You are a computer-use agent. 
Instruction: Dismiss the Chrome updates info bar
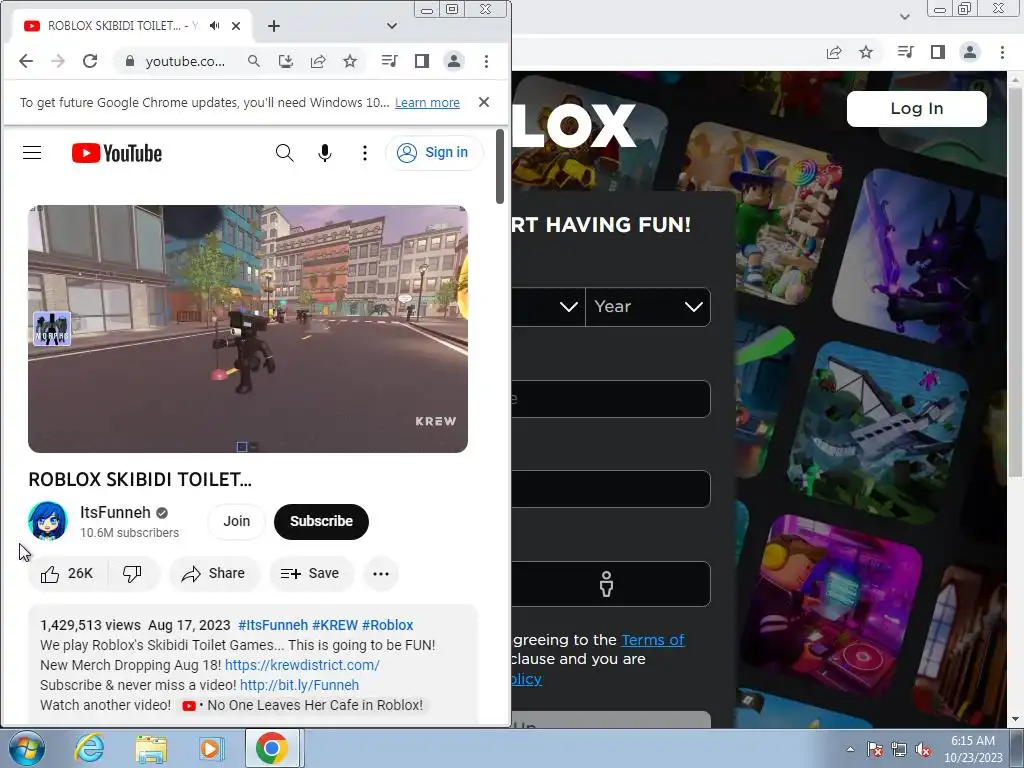pyautogui.click(x=484, y=102)
